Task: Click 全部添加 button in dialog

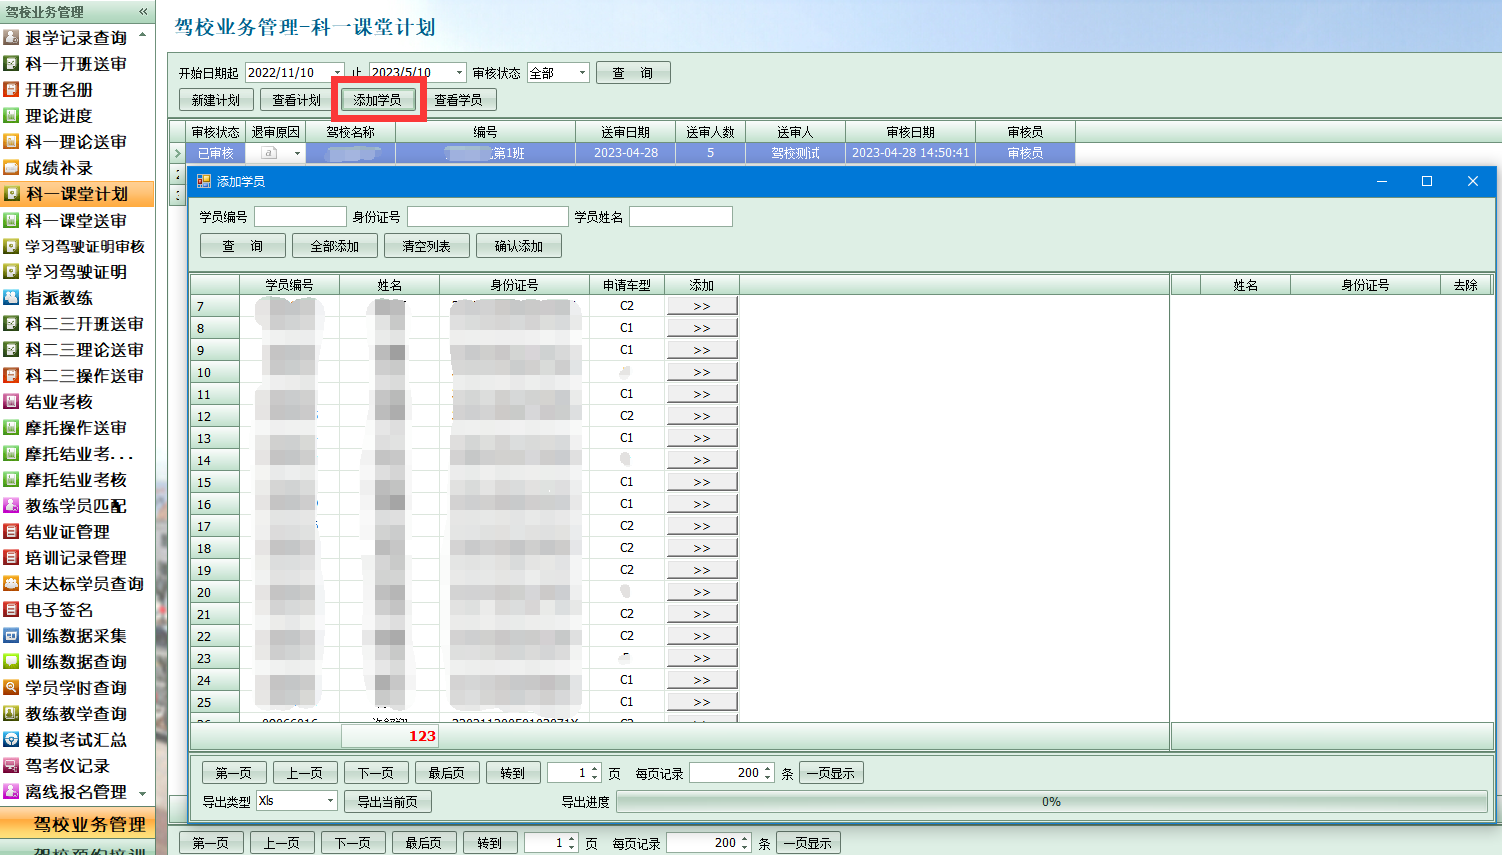Action: click(334, 246)
